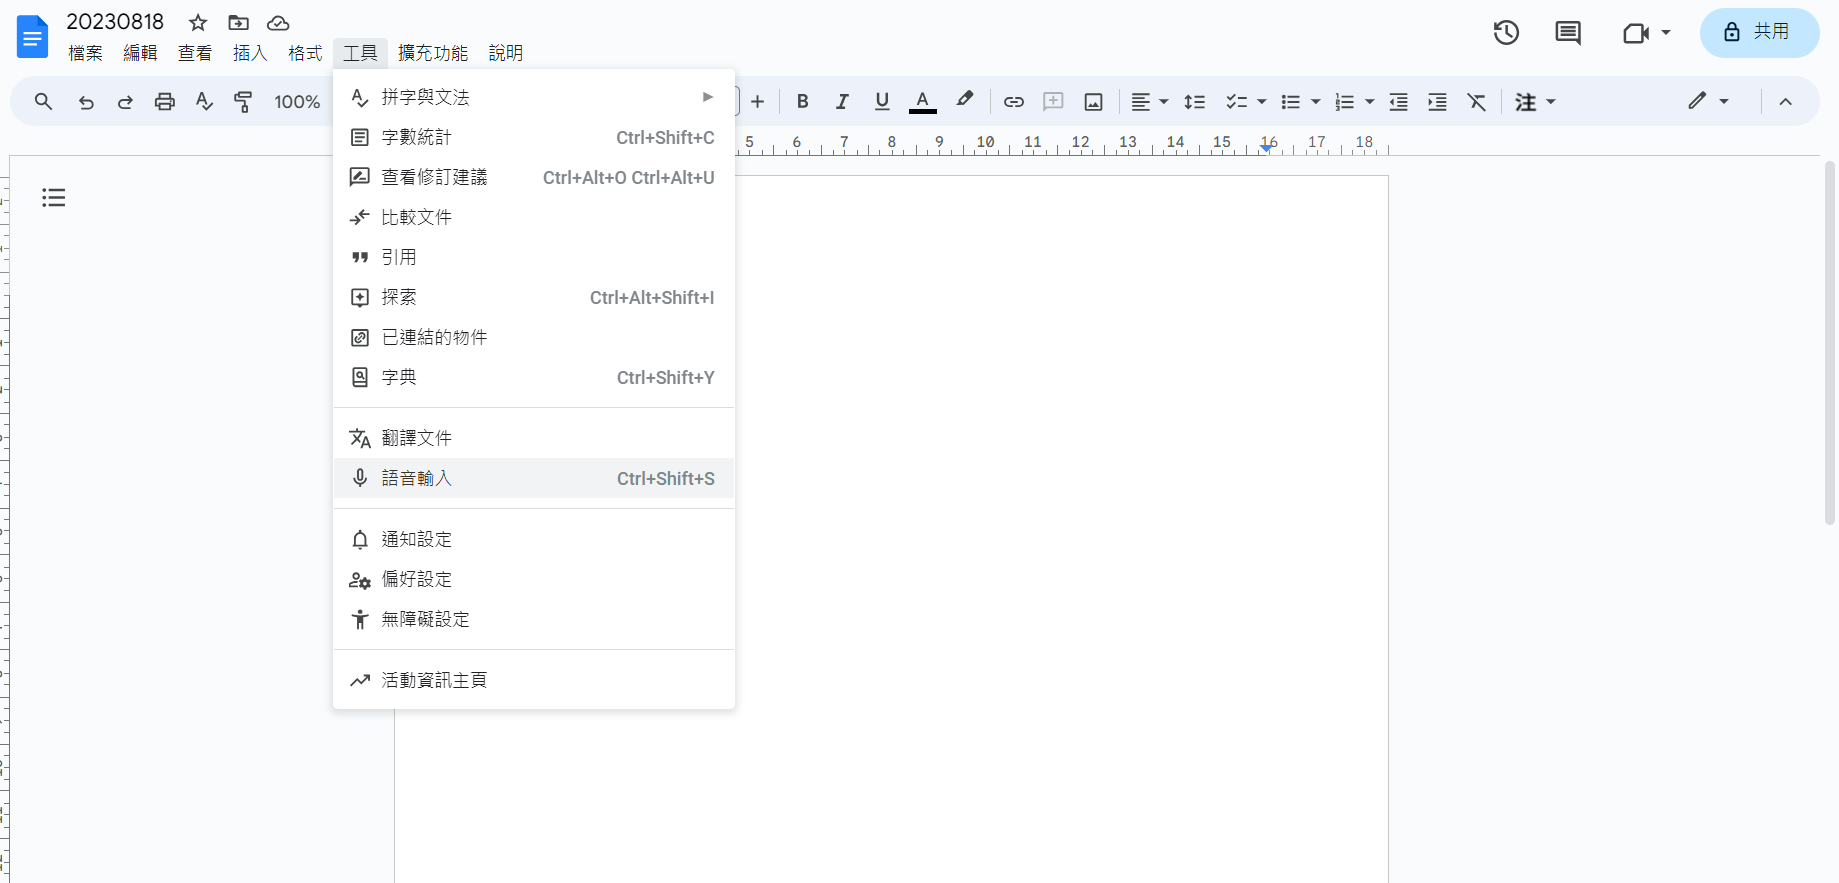Image resolution: width=1839 pixels, height=883 pixels.
Task: Open the text alignment dropdown
Action: [1149, 102]
